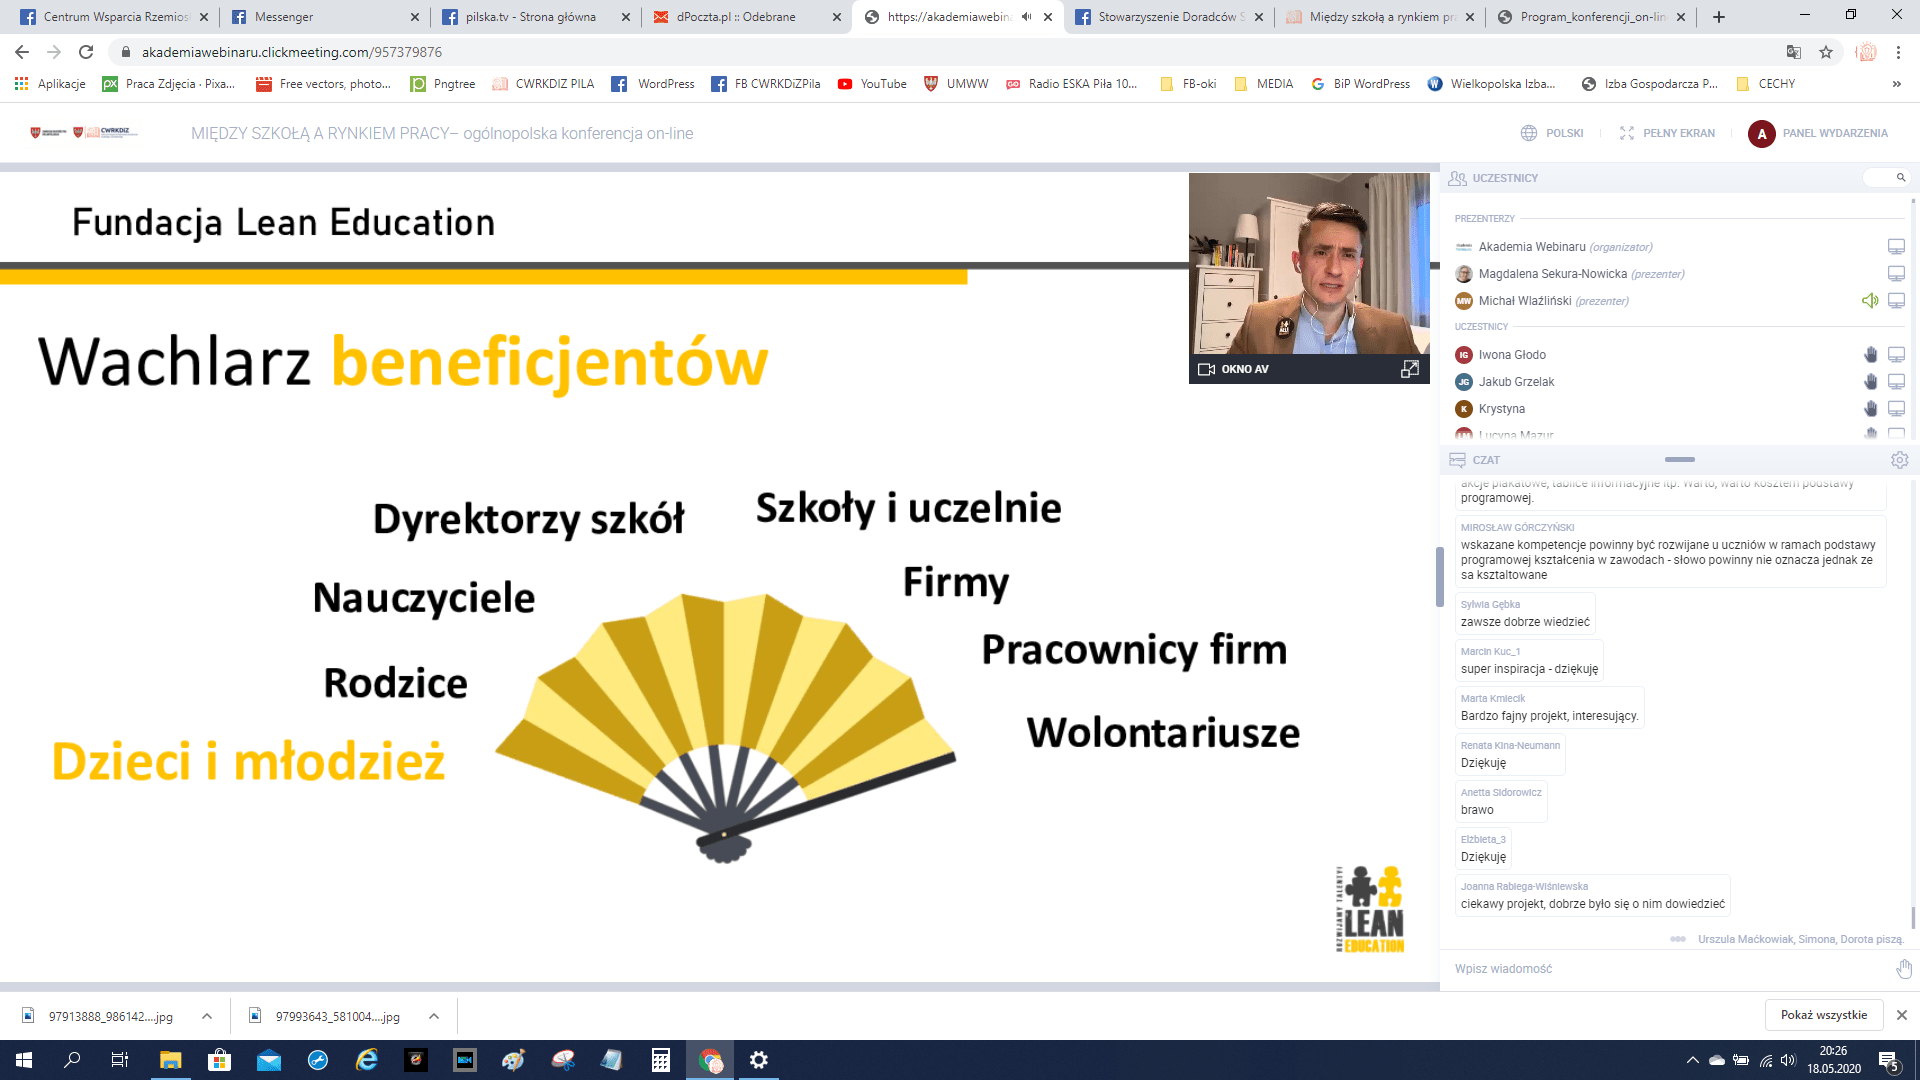This screenshot has height=1080, width=1920.
Task: Expand the hidden bookmarks overflow chevron
Action: coord(1896,84)
